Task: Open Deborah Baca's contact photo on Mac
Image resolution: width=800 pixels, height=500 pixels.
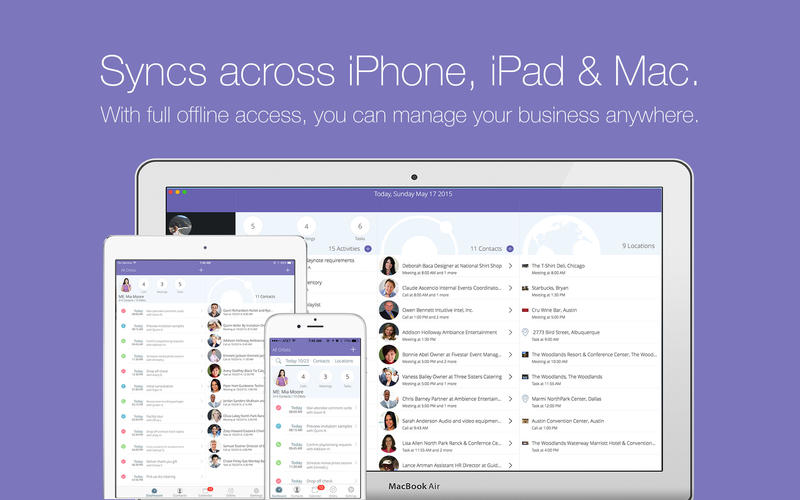Action: click(388, 266)
